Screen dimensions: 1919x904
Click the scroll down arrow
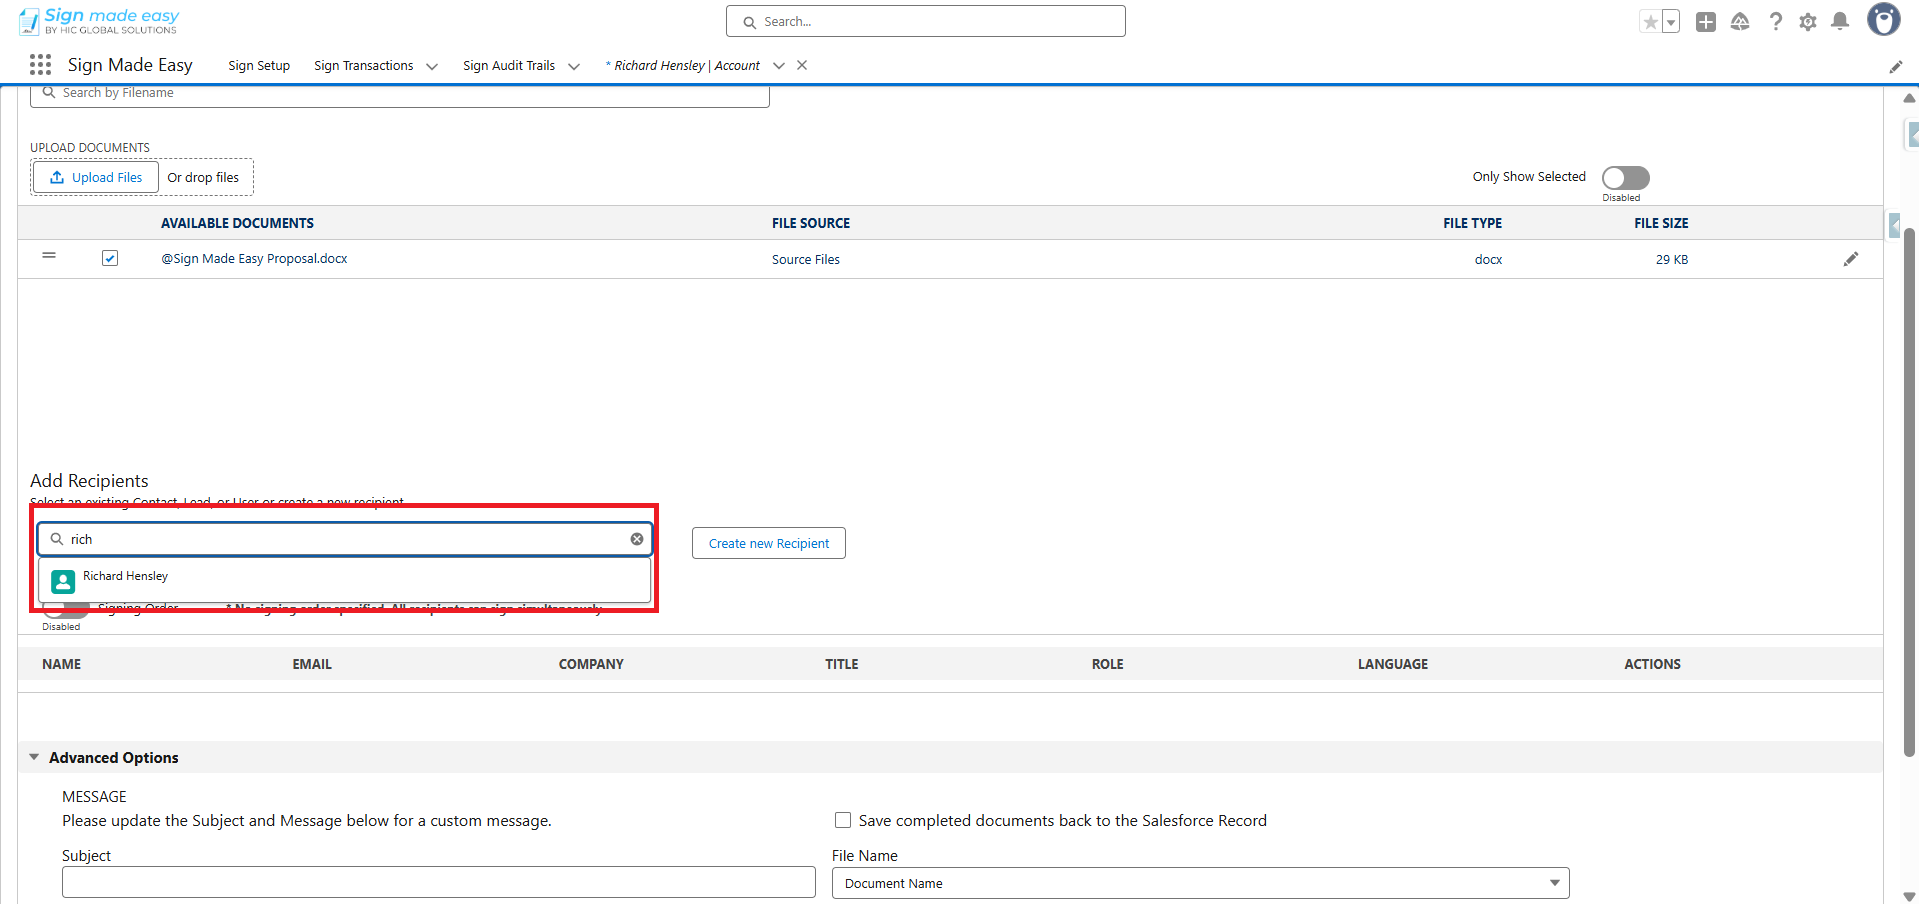pyautogui.click(x=1909, y=896)
